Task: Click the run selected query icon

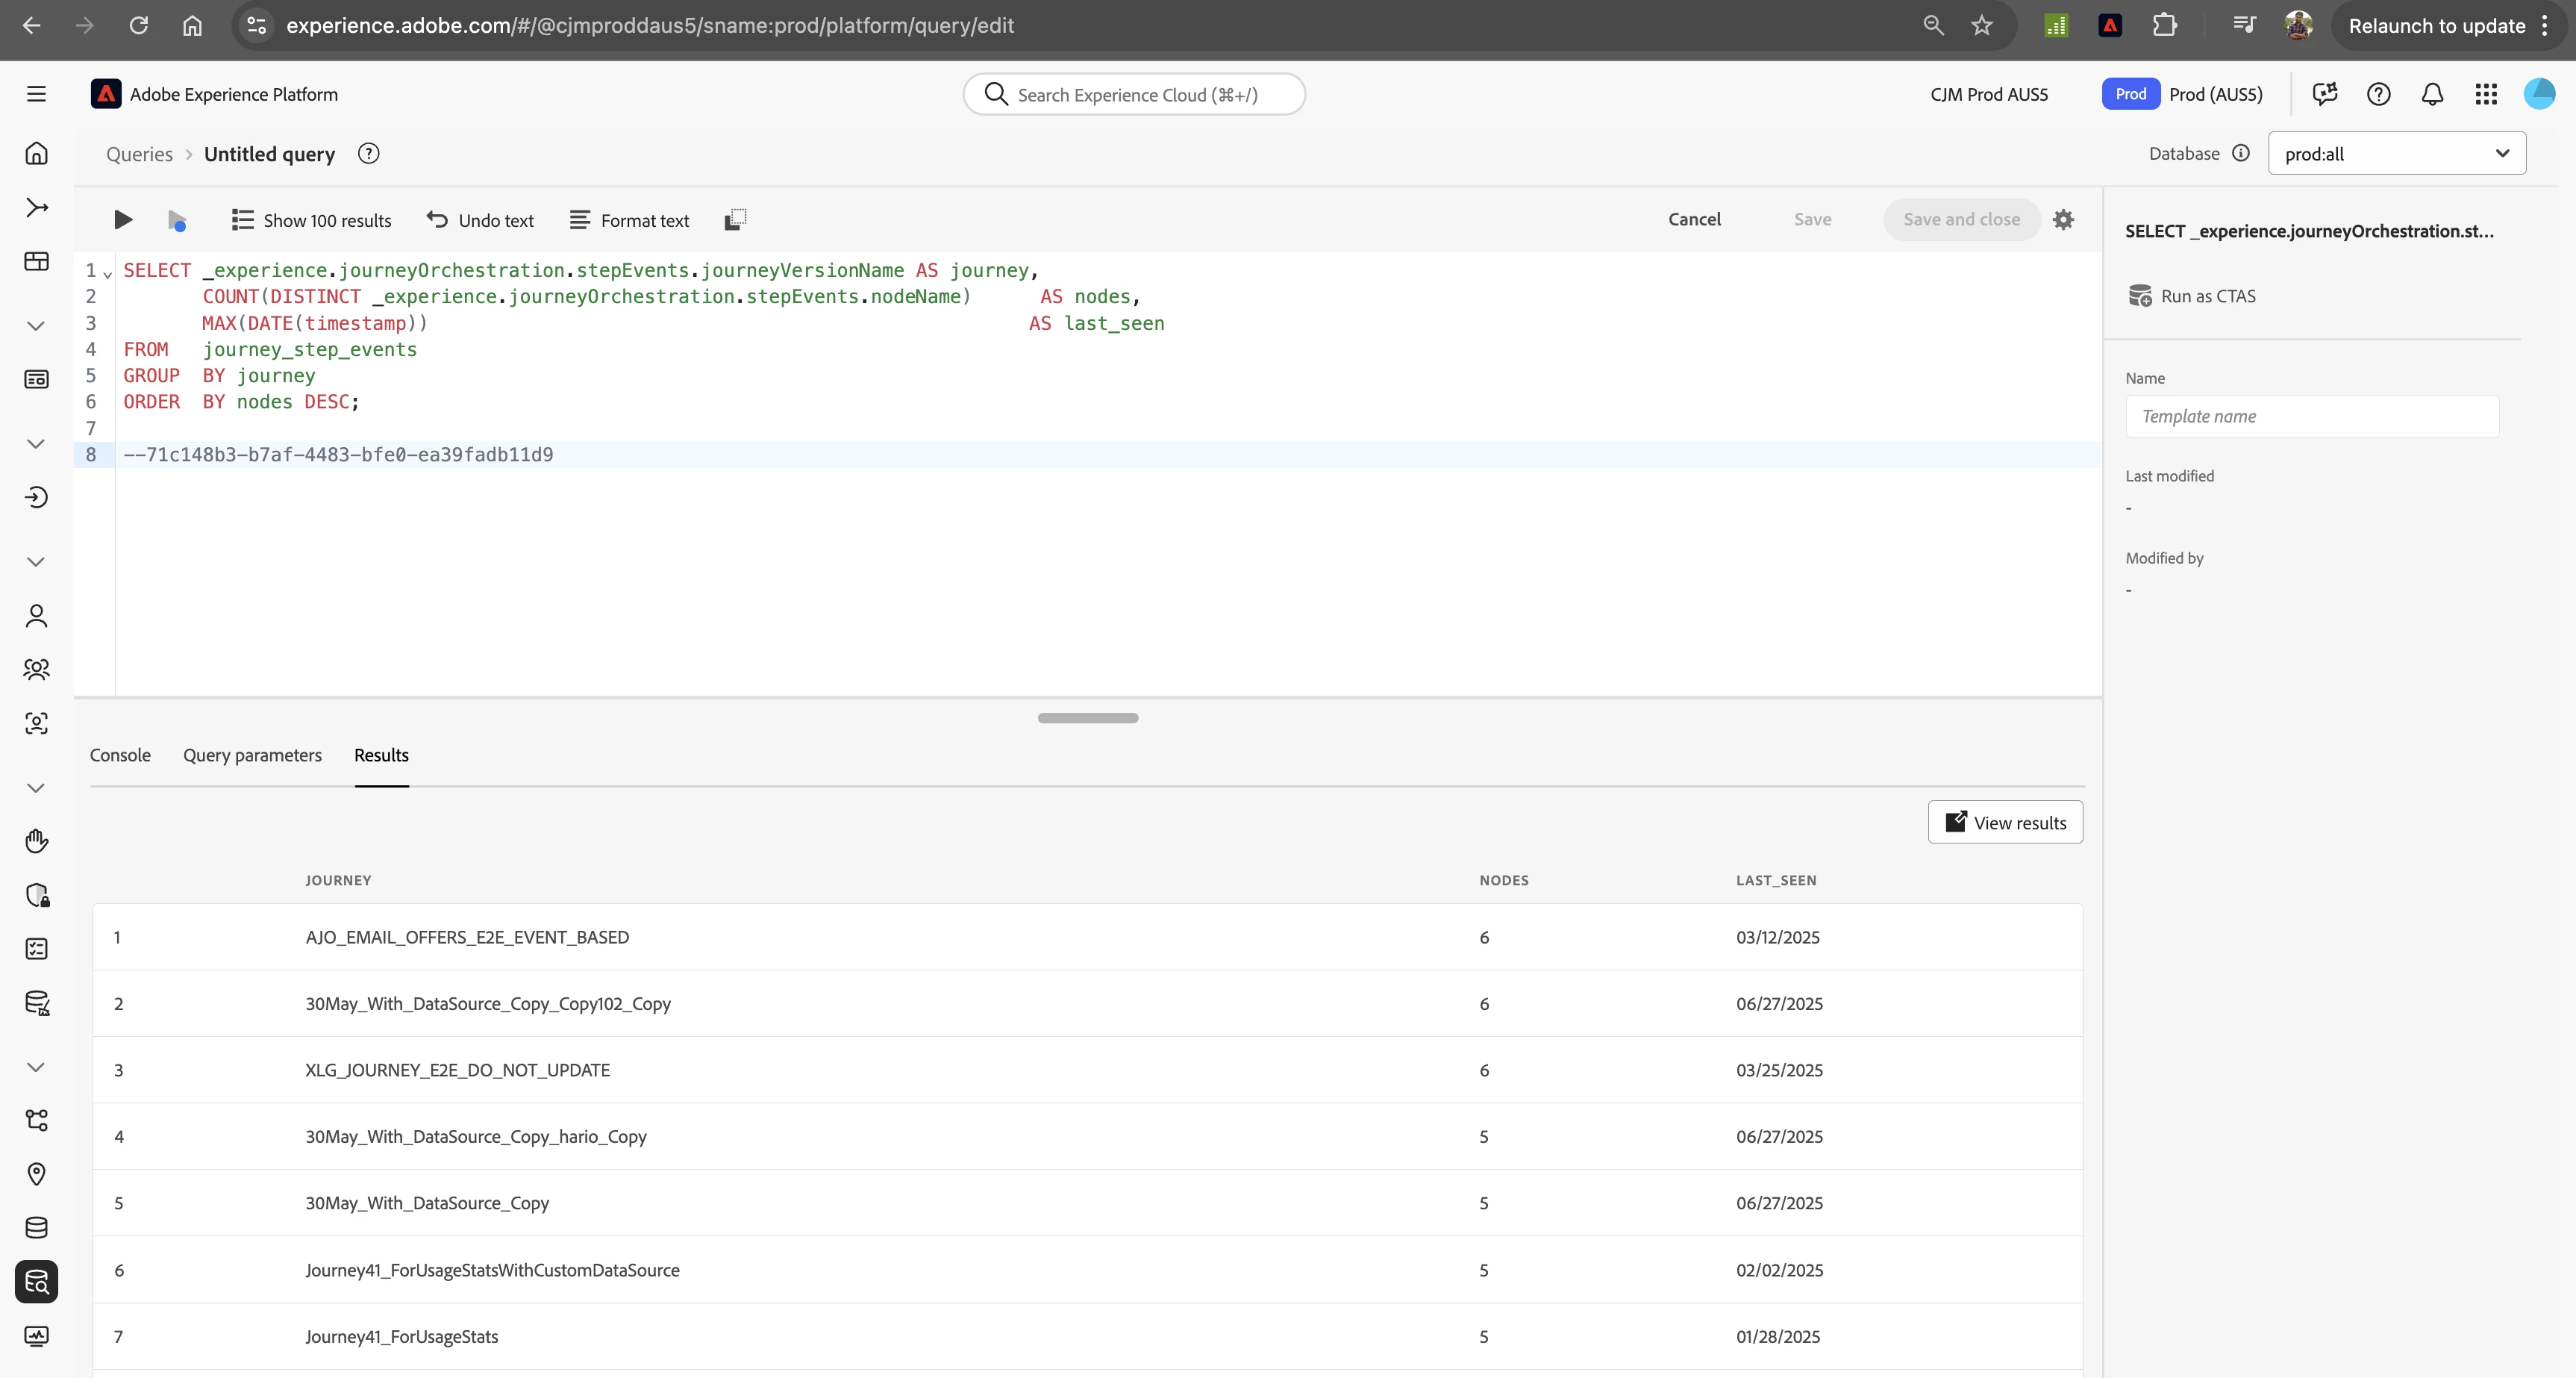Action: (x=177, y=220)
